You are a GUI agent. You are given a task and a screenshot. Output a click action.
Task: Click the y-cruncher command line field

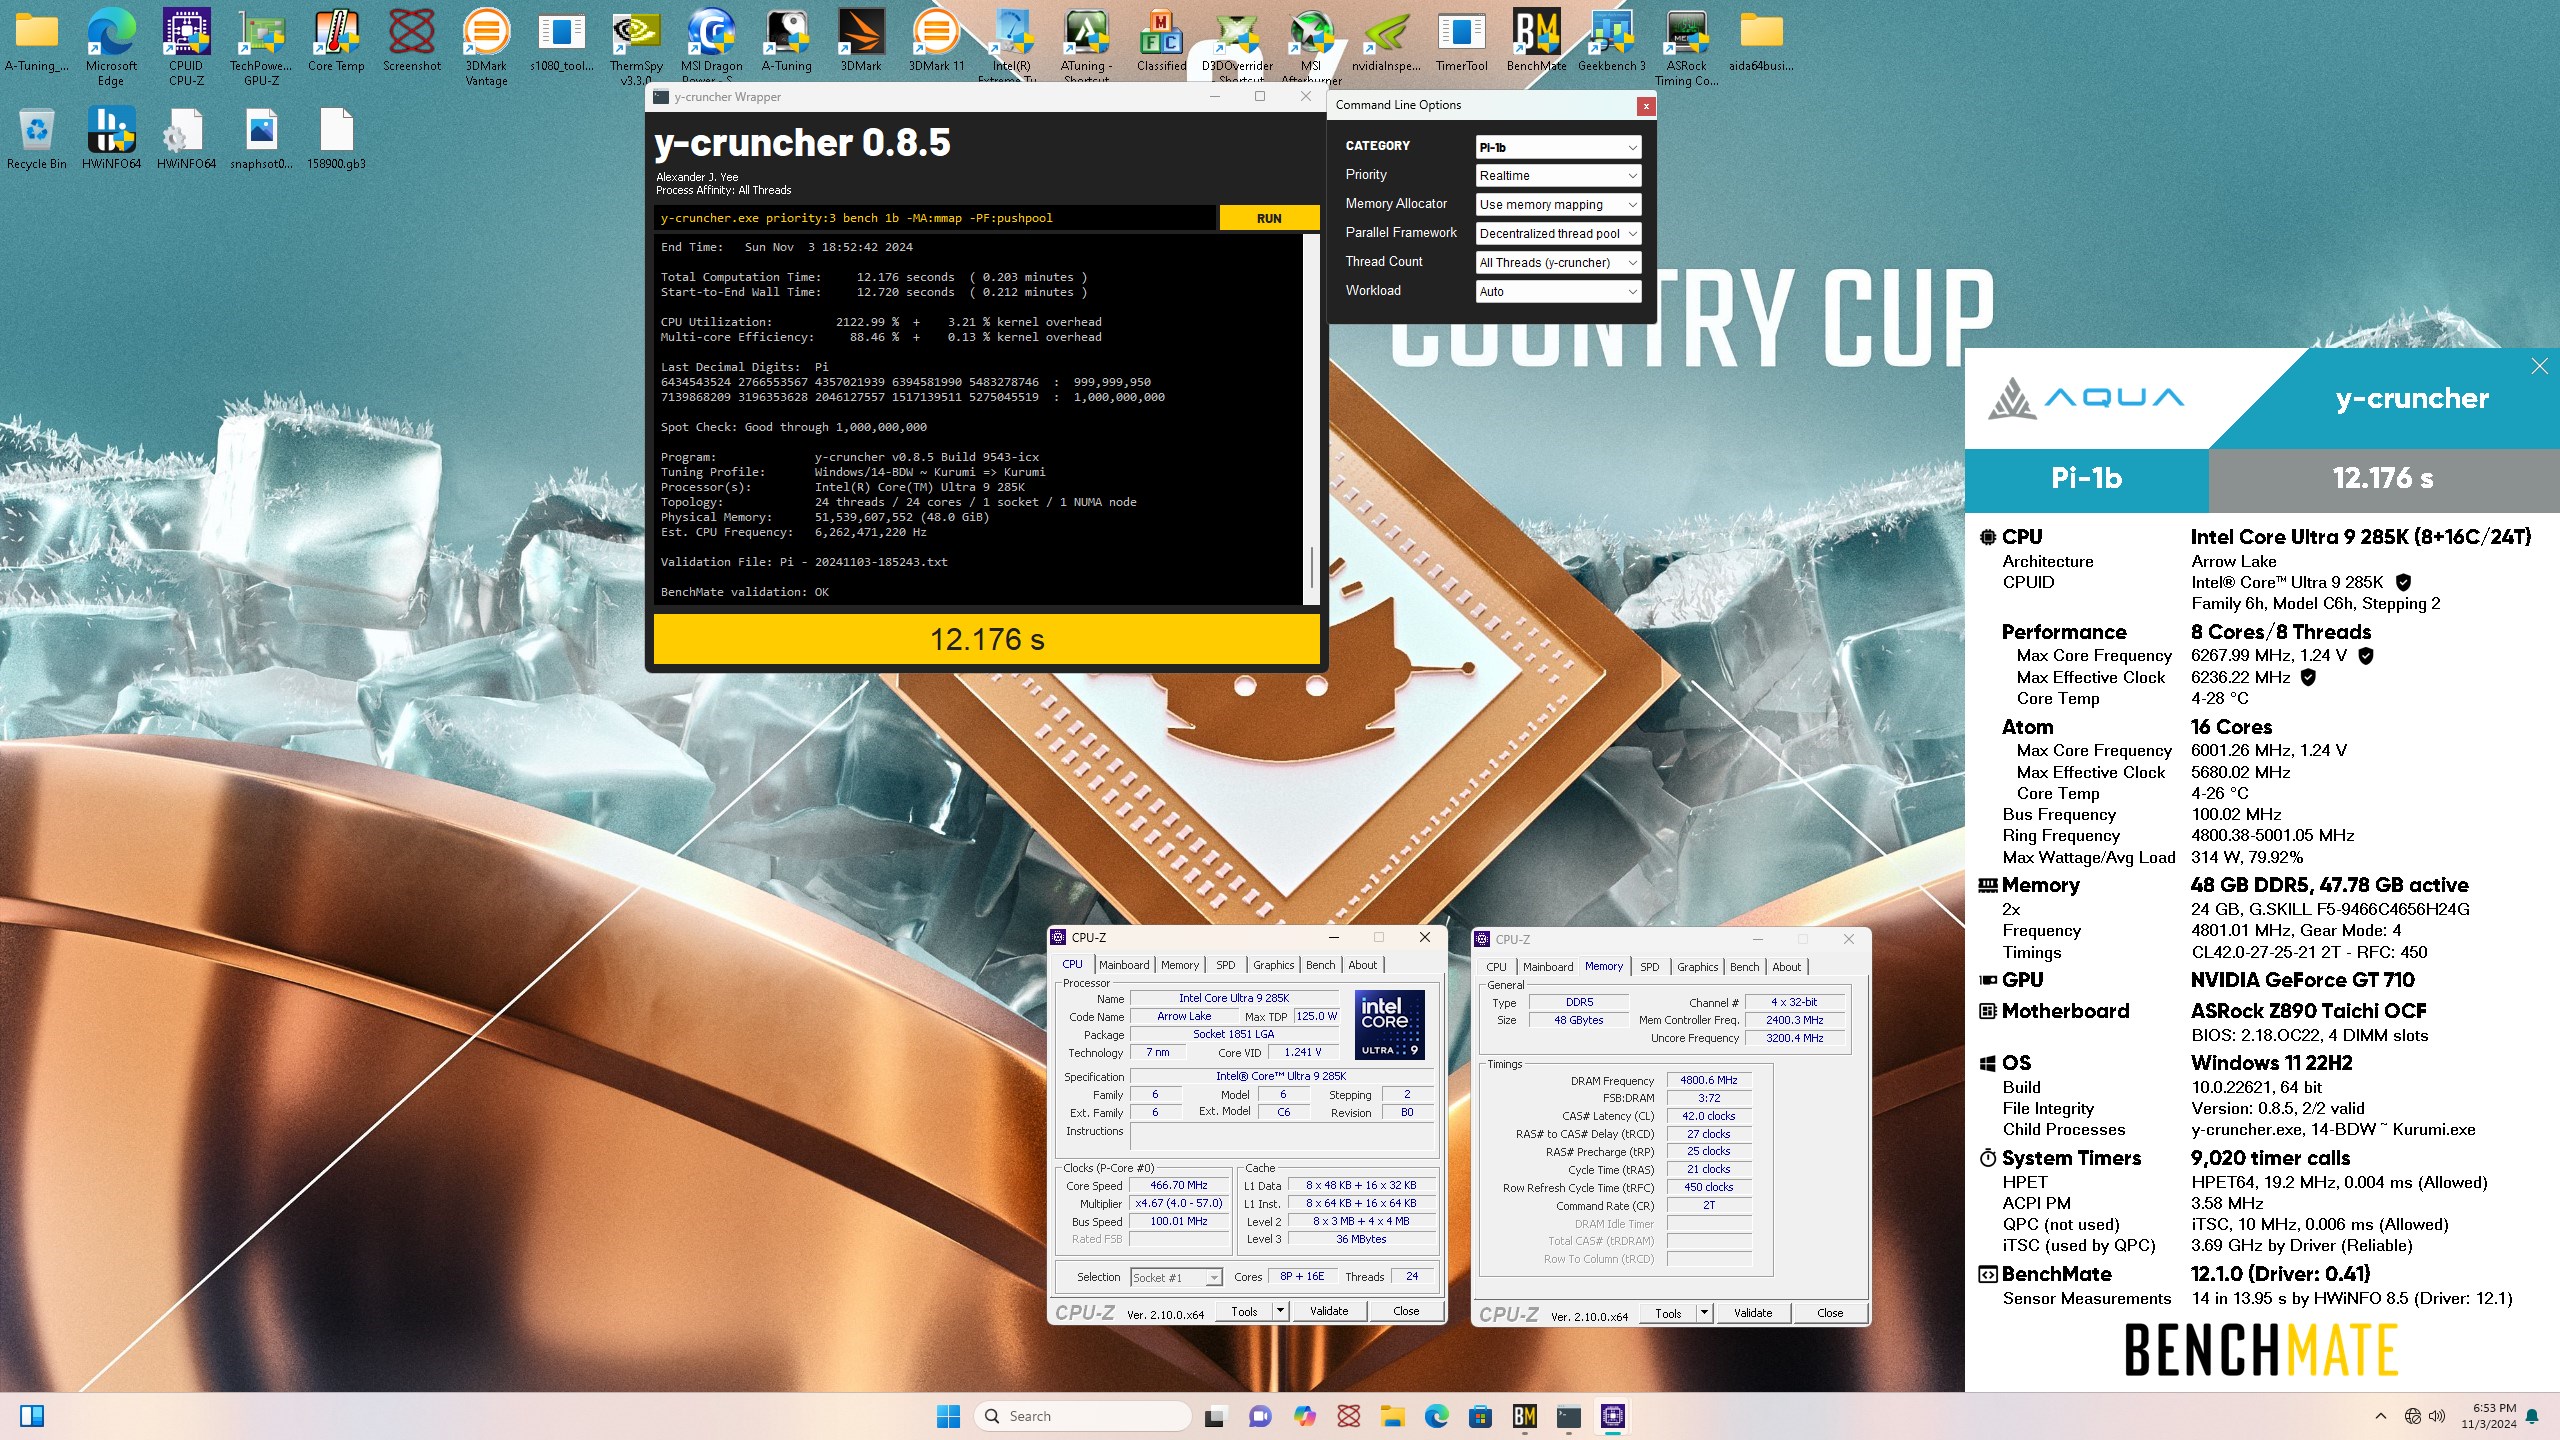point(935,218)
